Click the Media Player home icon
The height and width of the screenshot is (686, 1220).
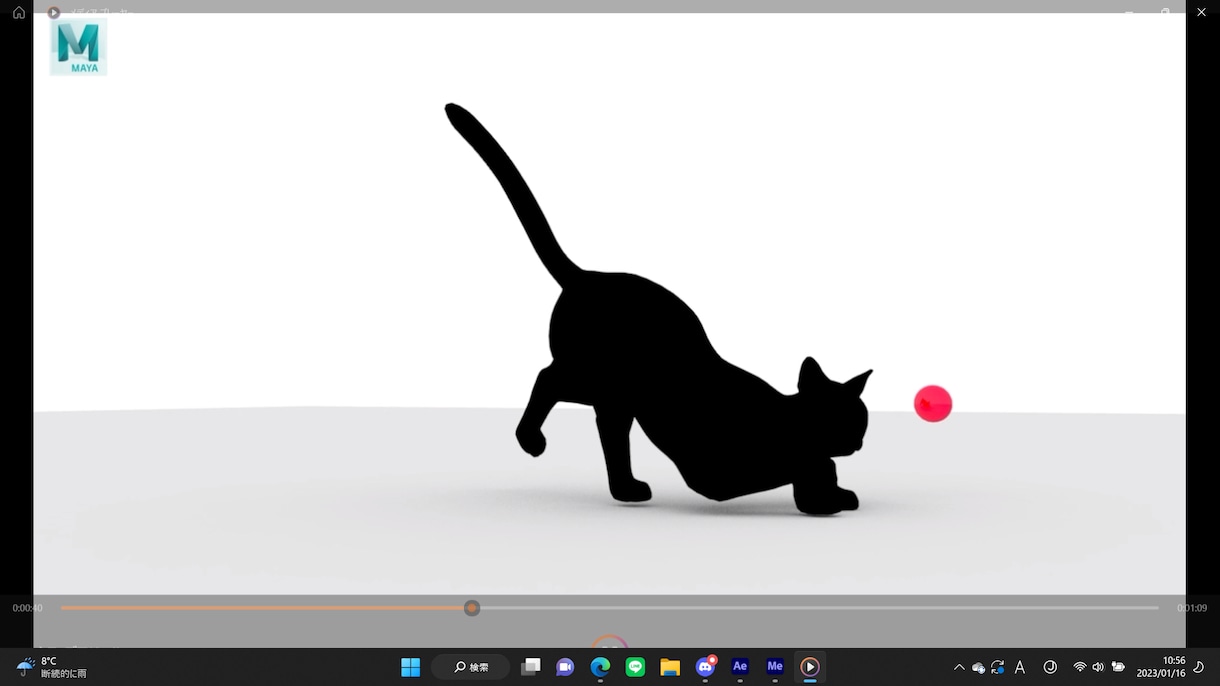[x=18, y=13]
